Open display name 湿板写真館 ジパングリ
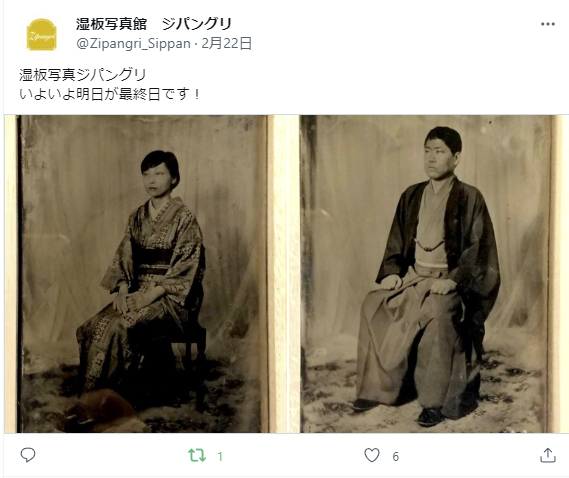This screenshot has height=478, width=569. coord(154,24)
